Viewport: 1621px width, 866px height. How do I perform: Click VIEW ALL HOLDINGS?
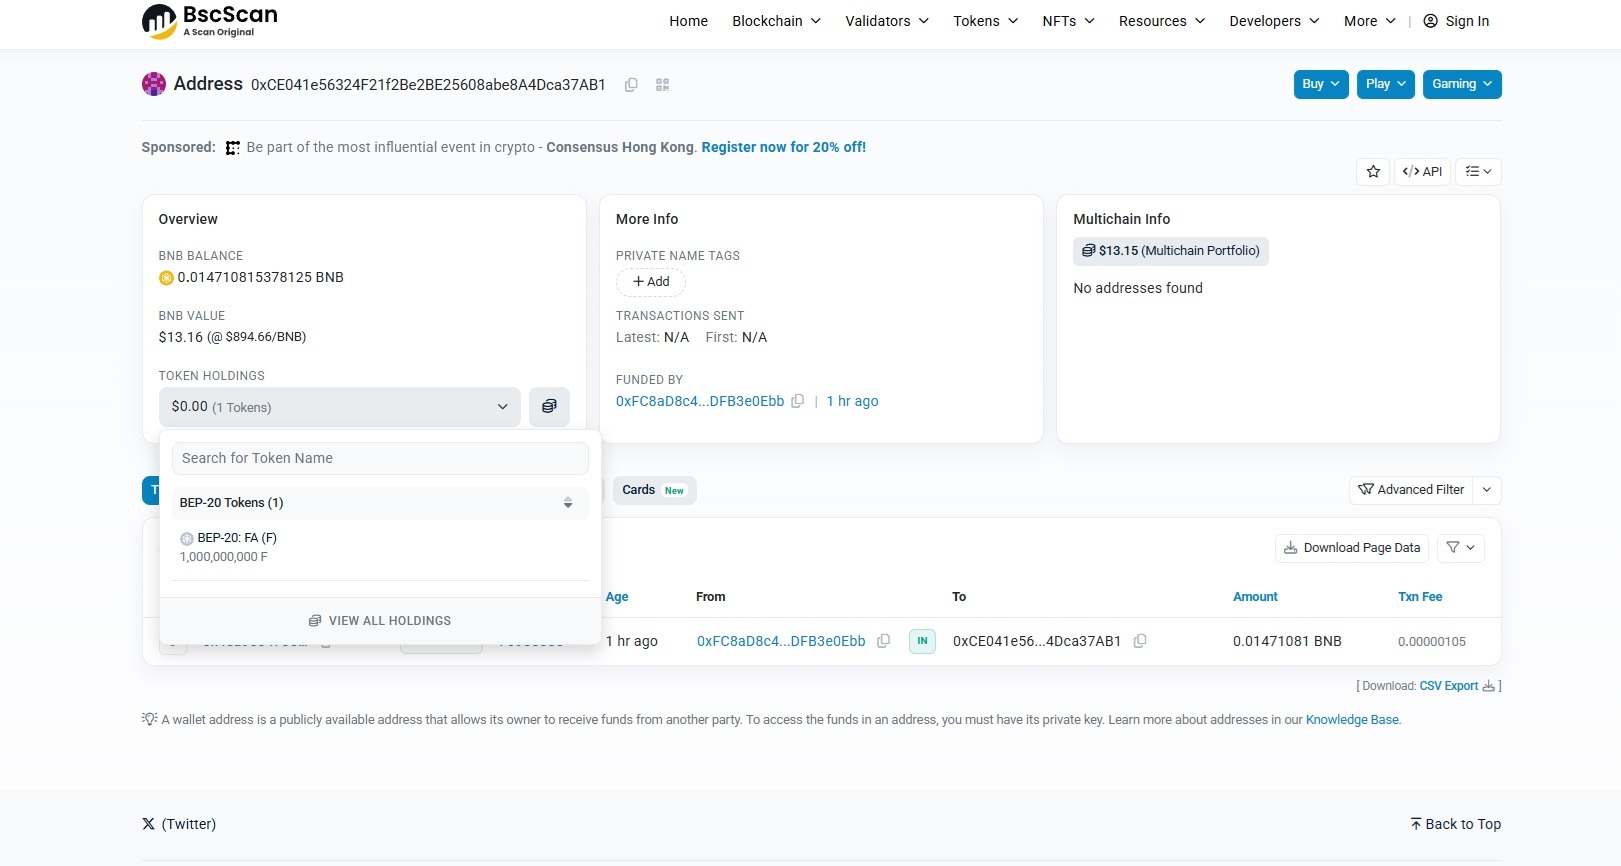(x=380, y=621)
